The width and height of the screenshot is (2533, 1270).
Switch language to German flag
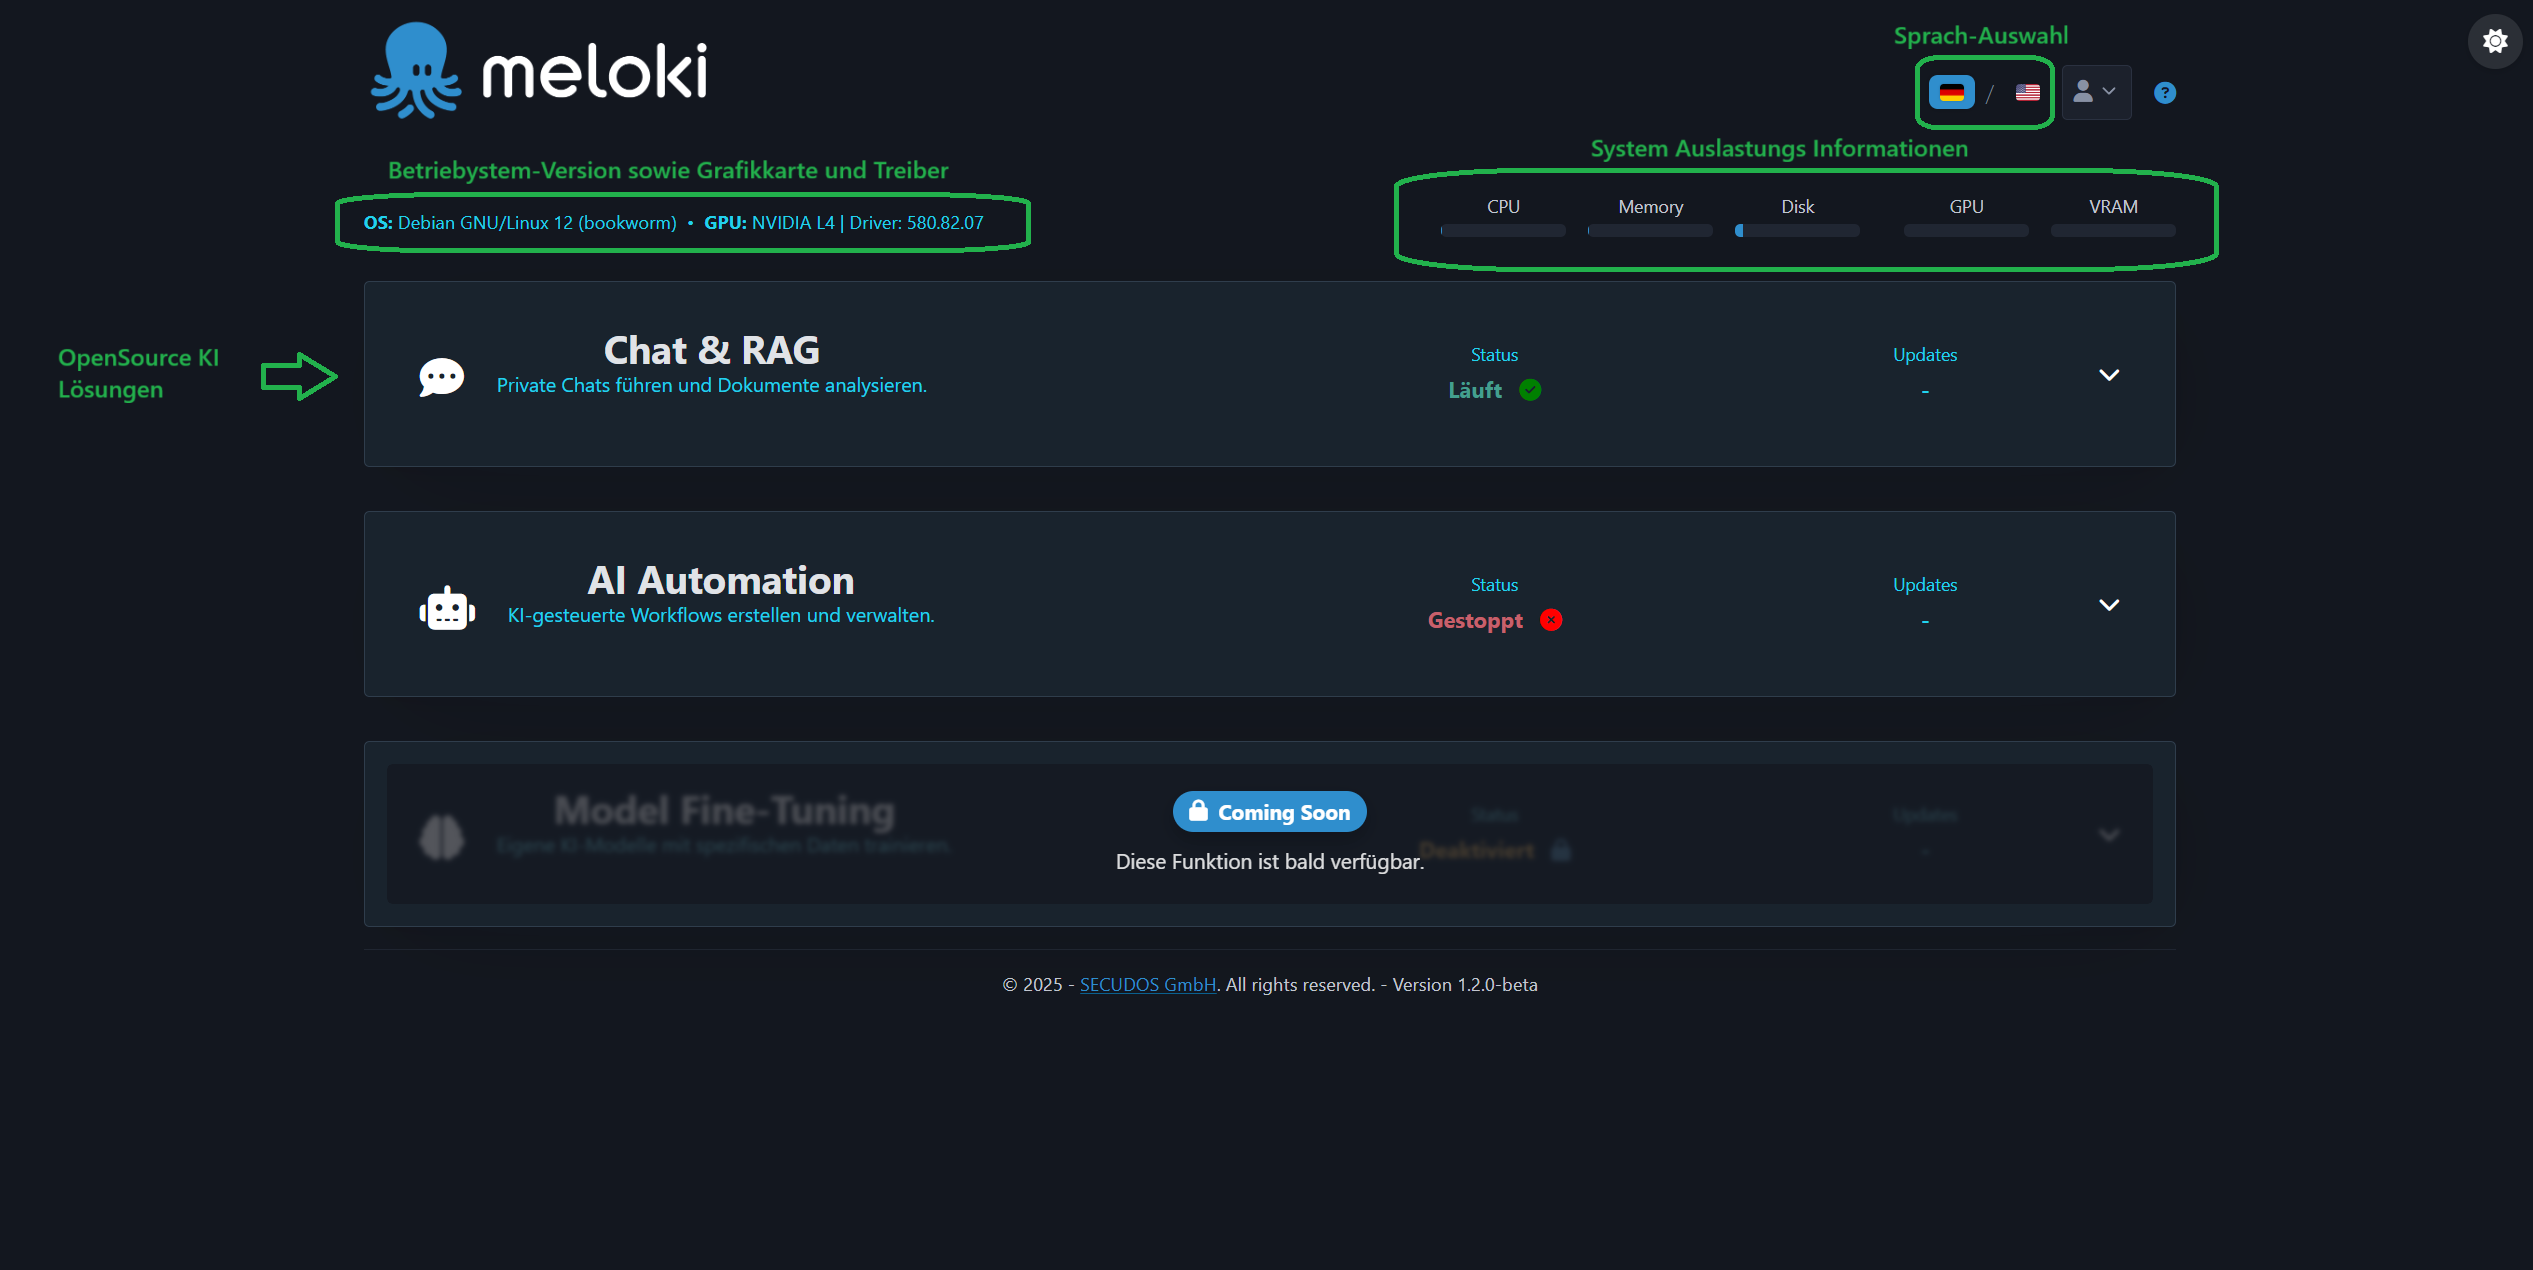pos(1951,92)
